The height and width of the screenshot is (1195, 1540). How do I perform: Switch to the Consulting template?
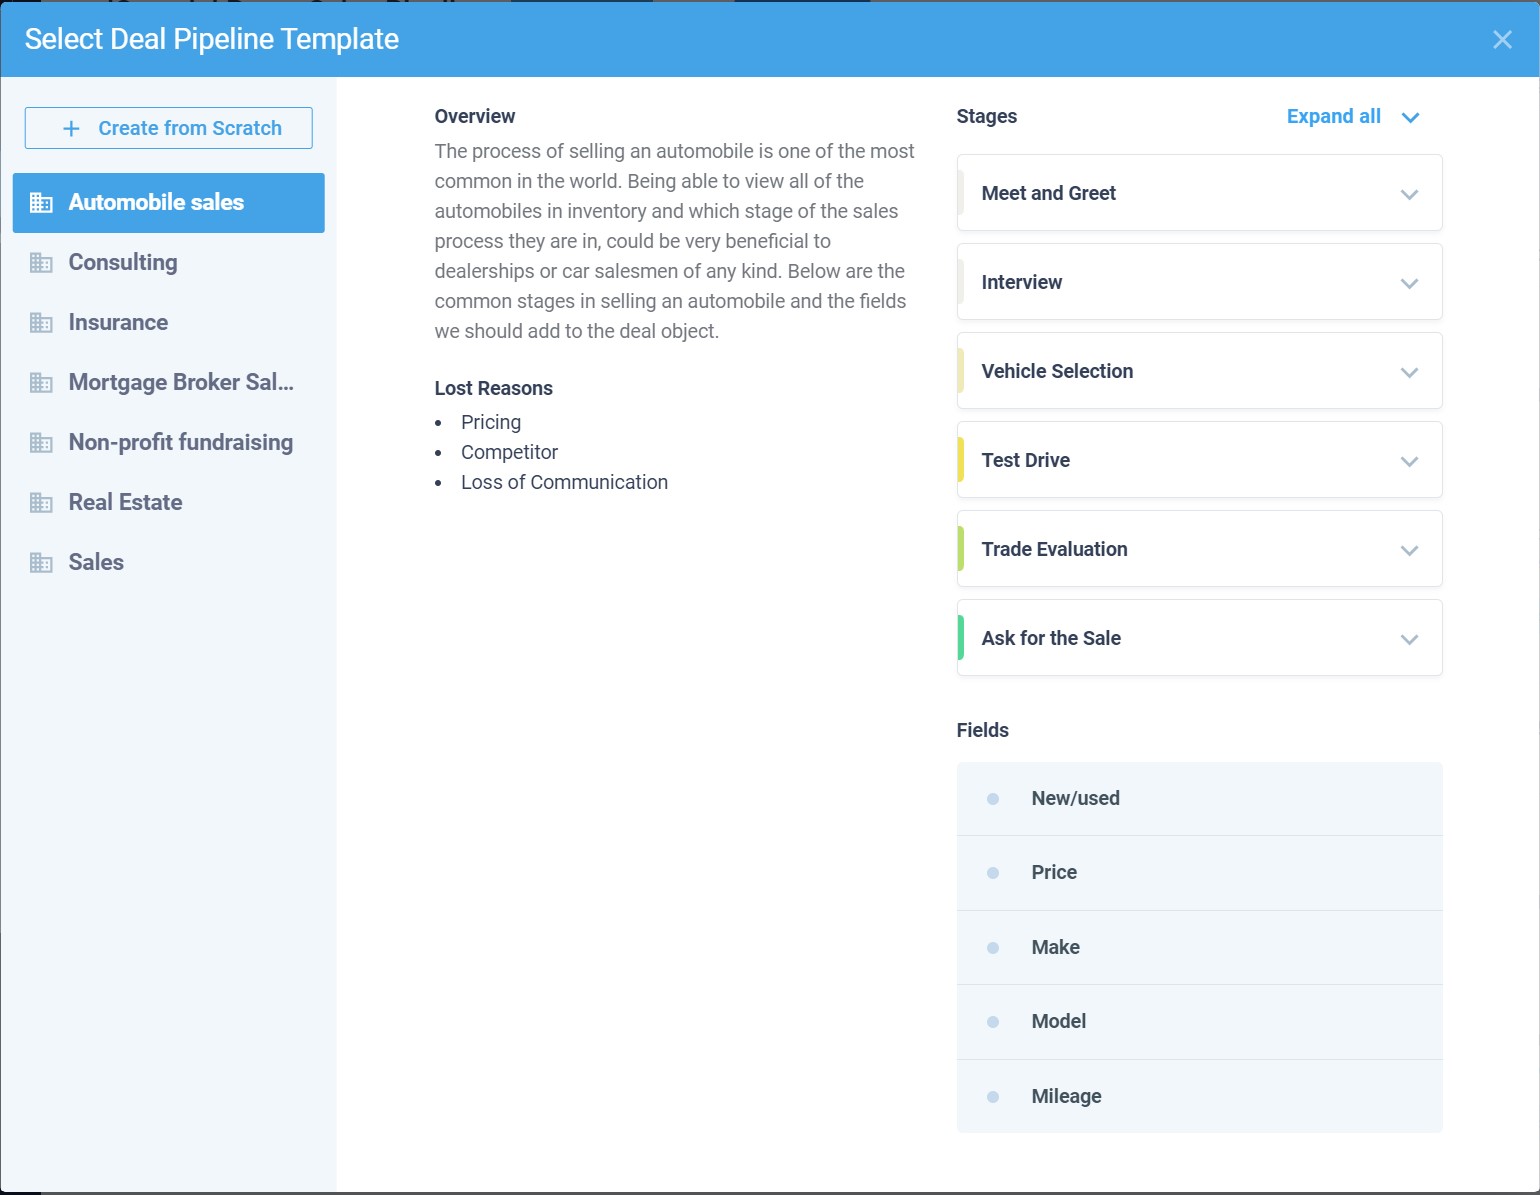tap(122, 263)
